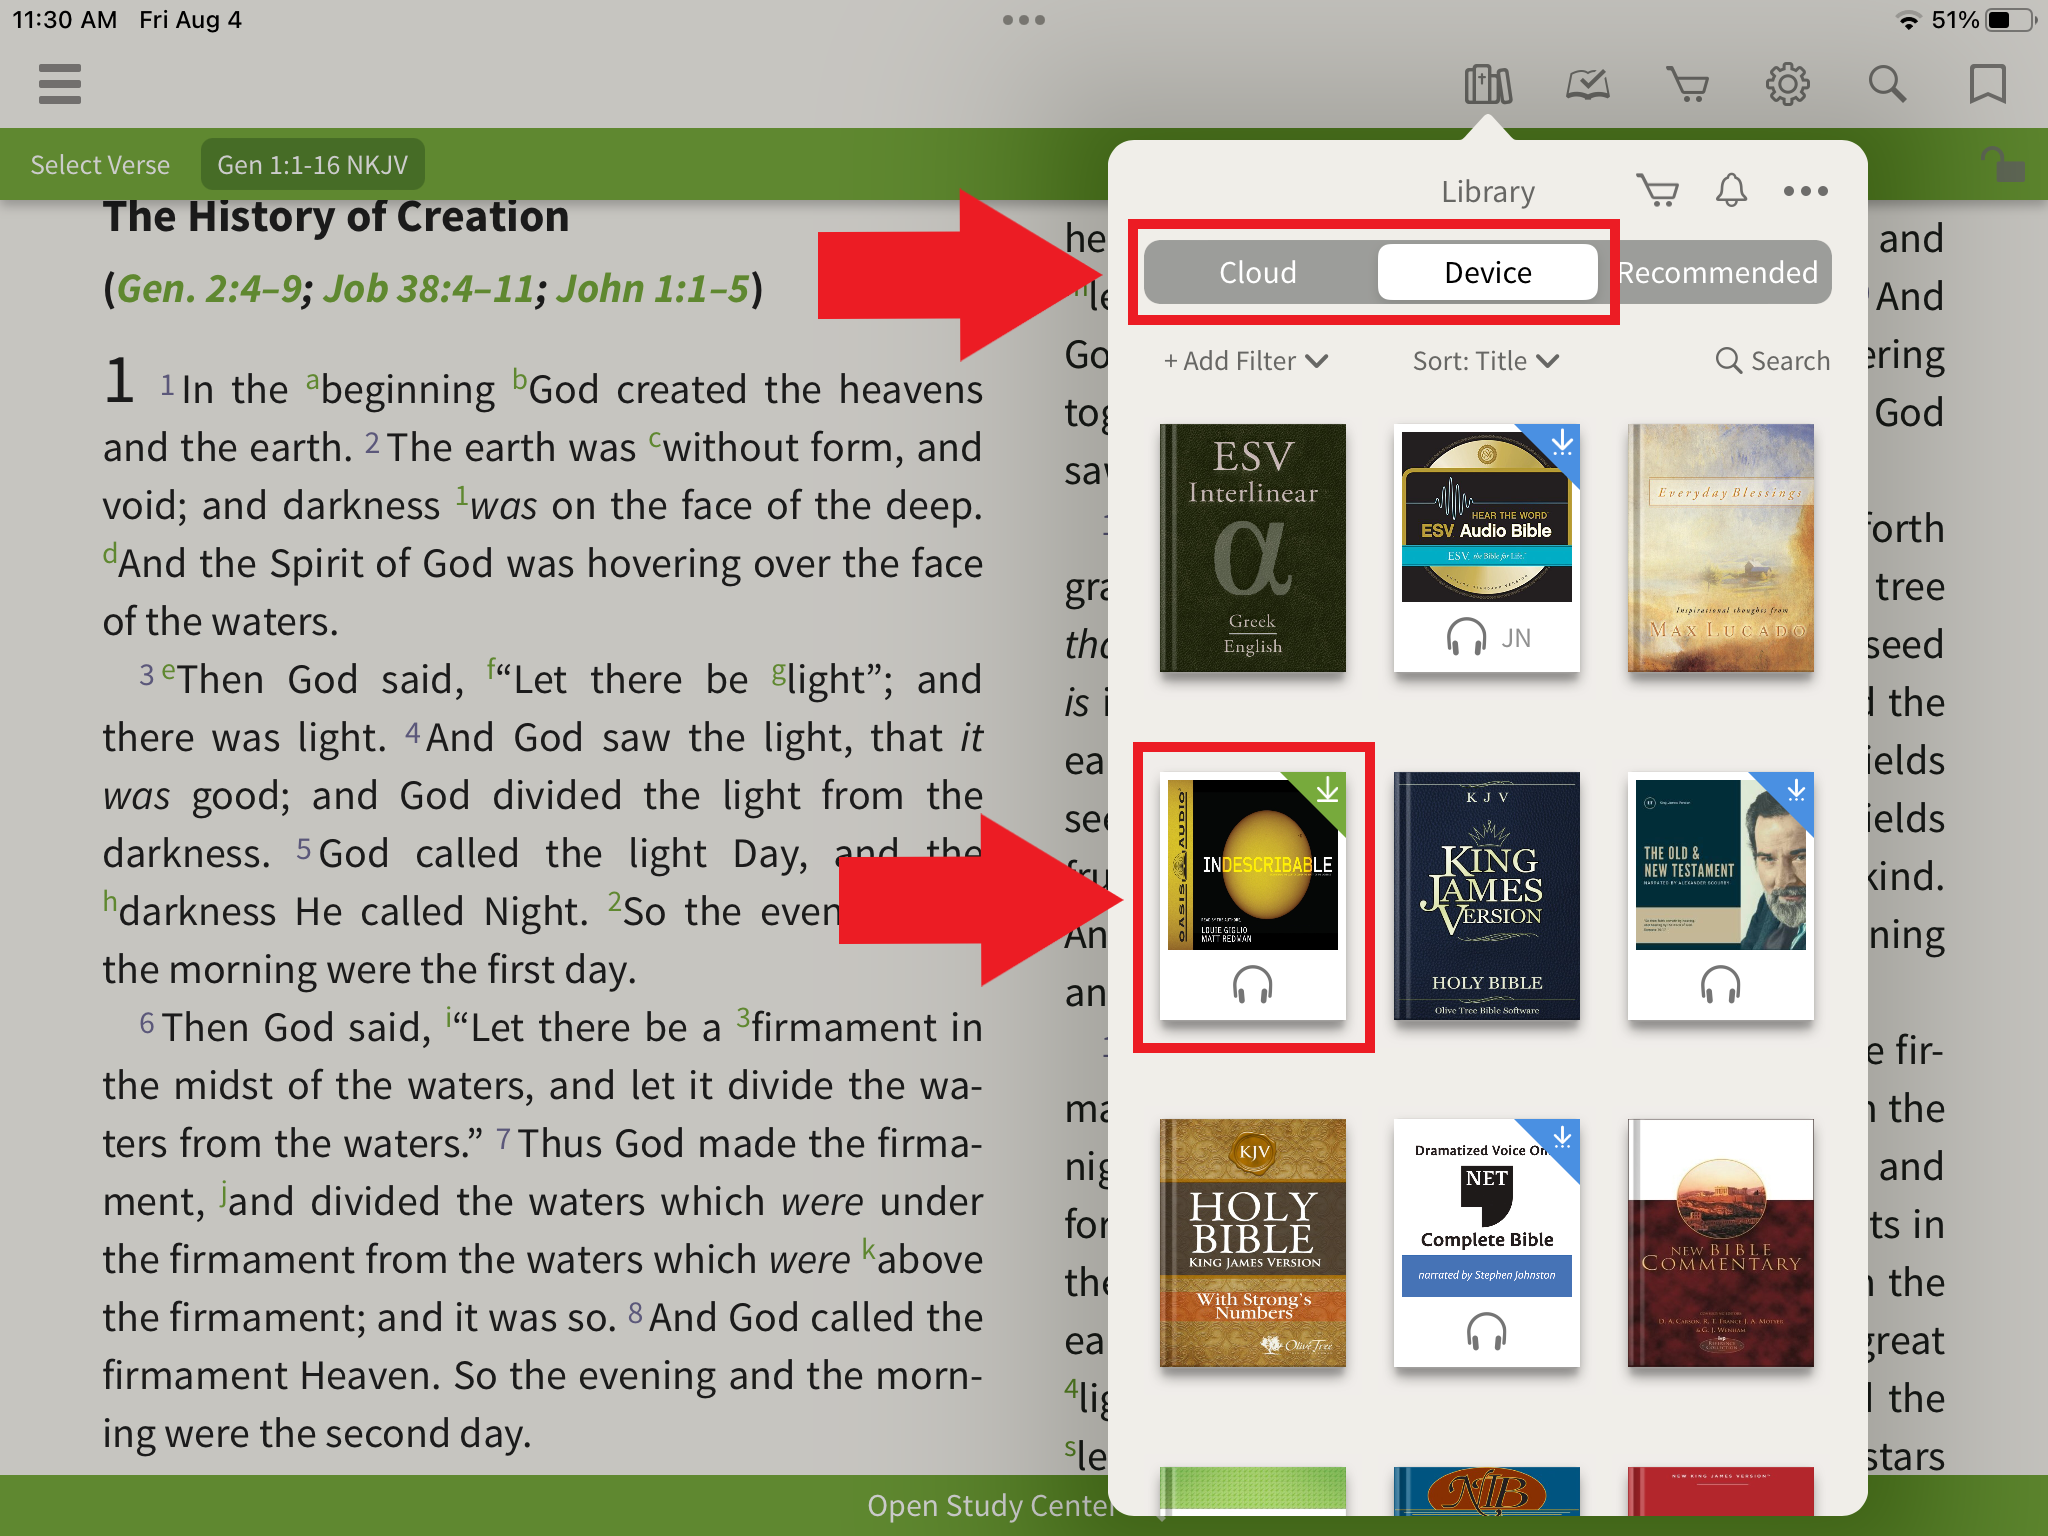Expand the Add Filter dropdown
2048x1536 pixels.
[1246, 361]
